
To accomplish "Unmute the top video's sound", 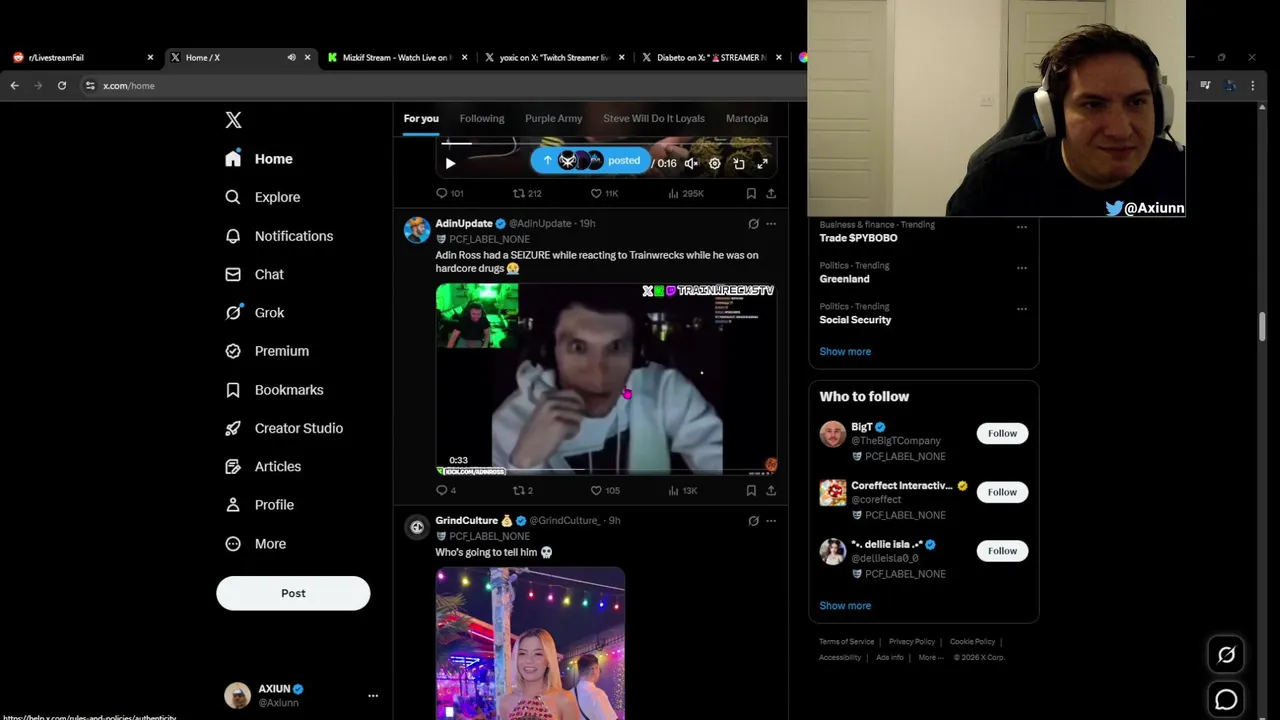I will point(691,163).
